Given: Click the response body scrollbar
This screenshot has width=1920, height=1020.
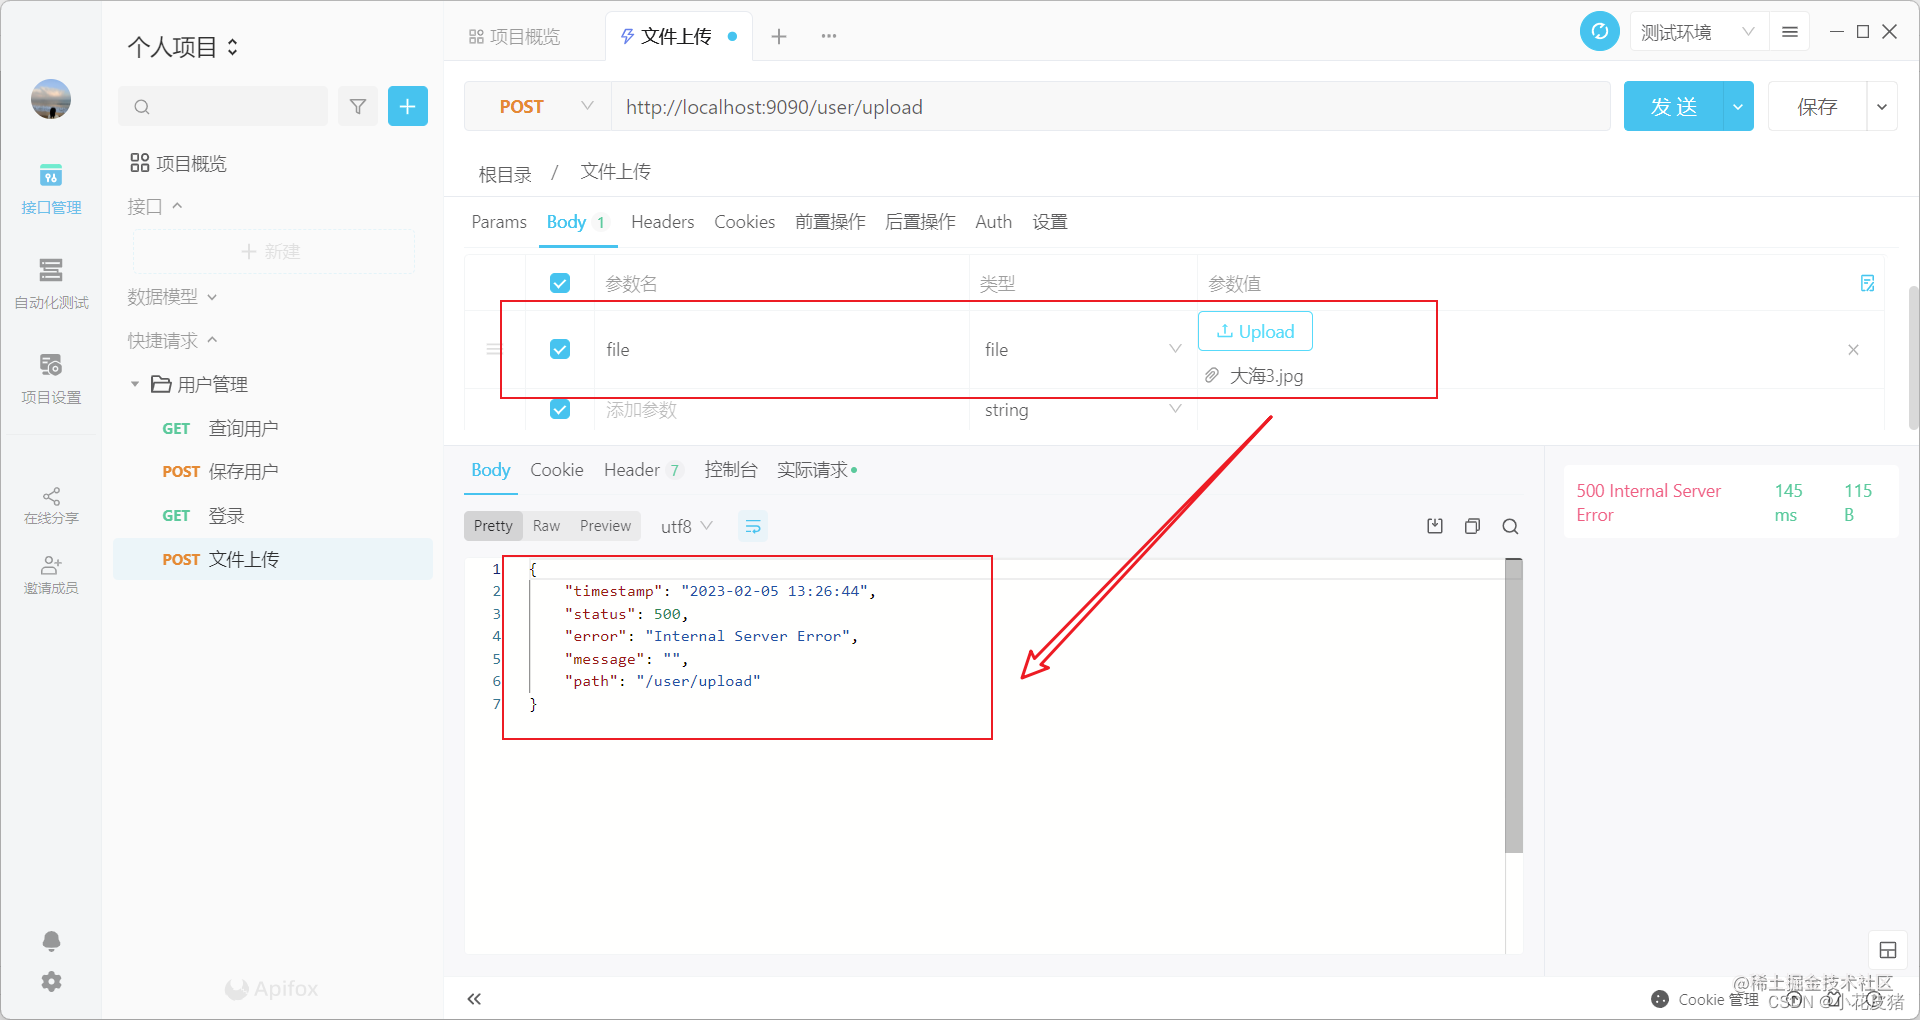Looking at the screenshot, I should point(1514,706).
